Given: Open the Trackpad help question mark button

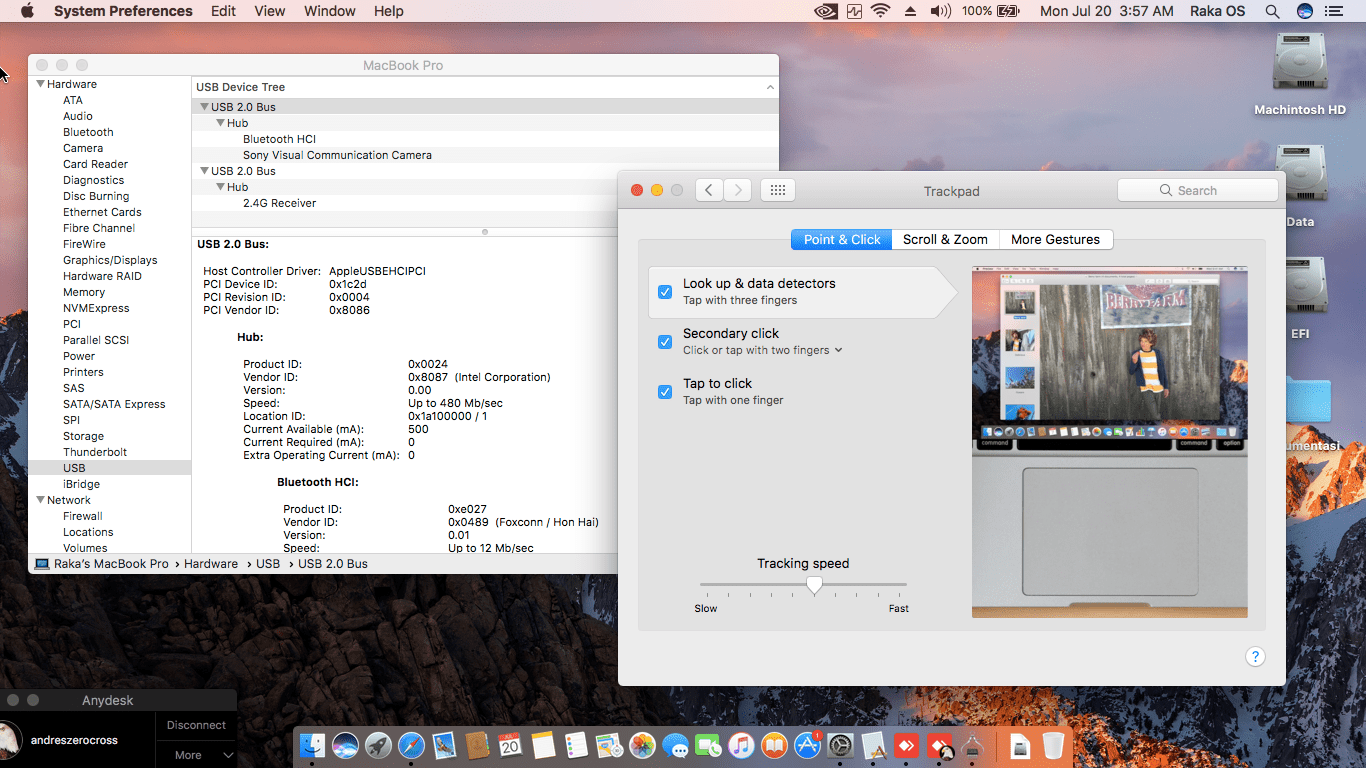Looking at the screenshot, I should coord(1255,657).
